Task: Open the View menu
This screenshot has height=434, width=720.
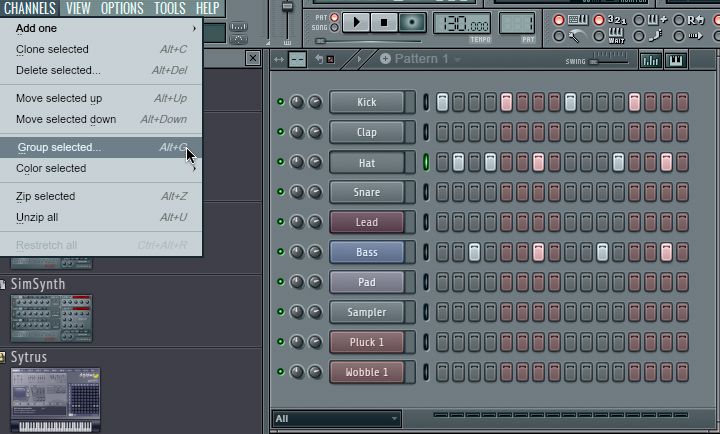Action: coord(78,8)
